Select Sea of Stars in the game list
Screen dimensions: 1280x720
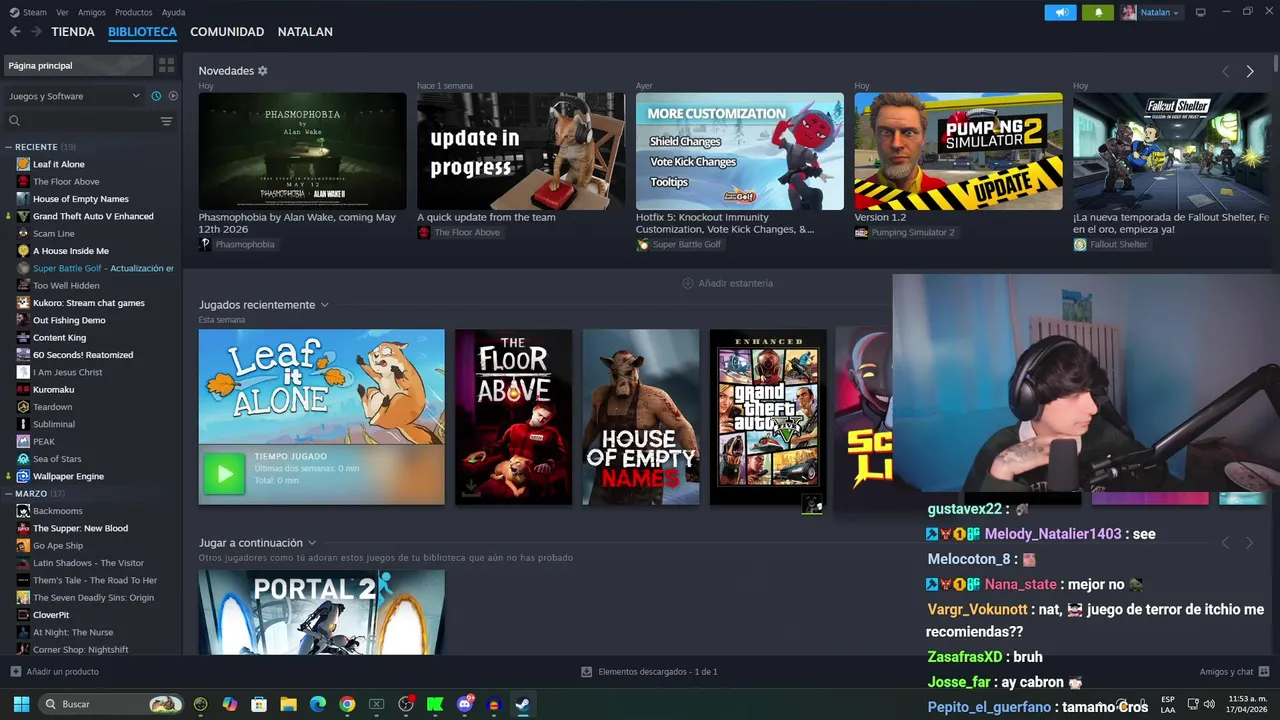coord(57,459)
